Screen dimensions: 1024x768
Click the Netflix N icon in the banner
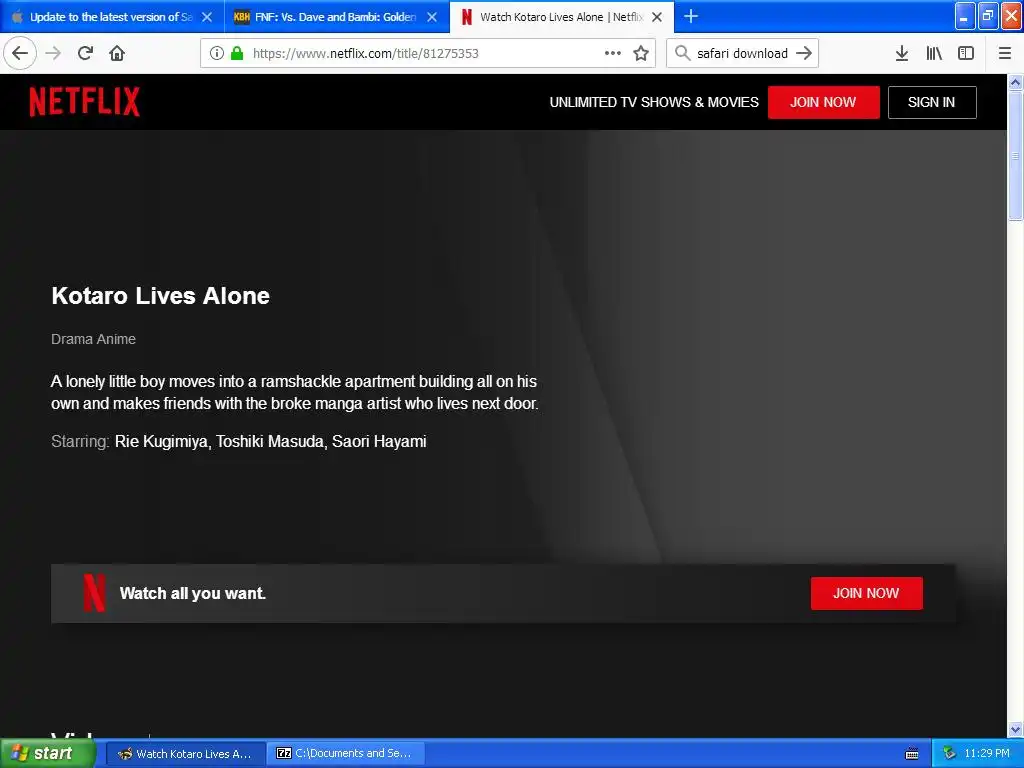click(94, 592)
